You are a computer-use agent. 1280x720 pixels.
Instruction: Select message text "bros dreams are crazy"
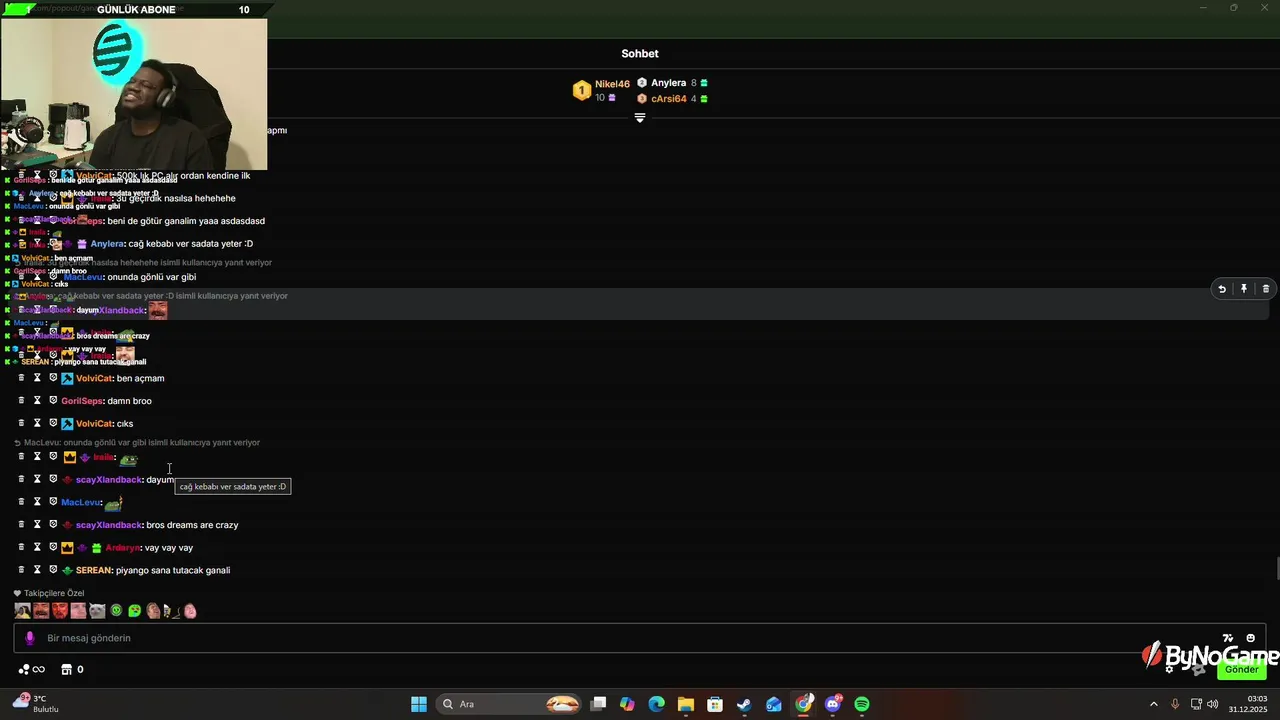point(192,525)
